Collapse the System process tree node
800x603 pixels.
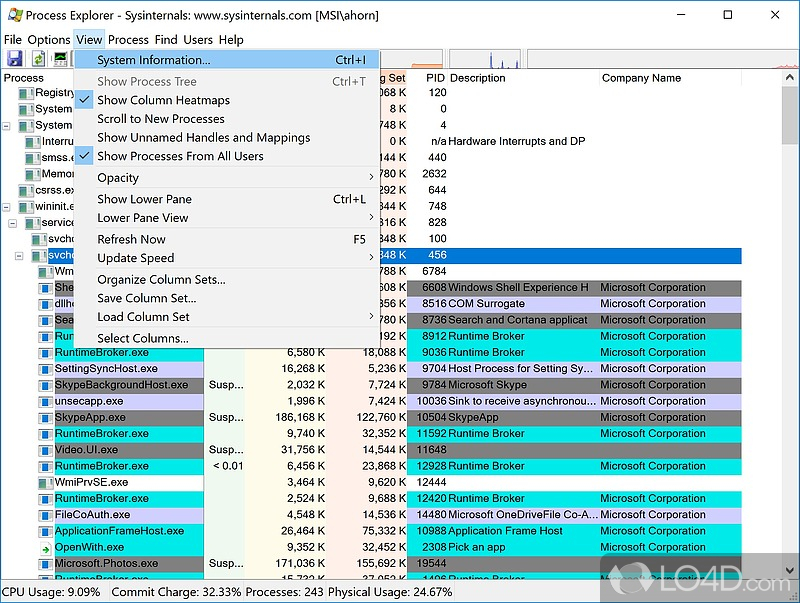(x=6, y=125)
